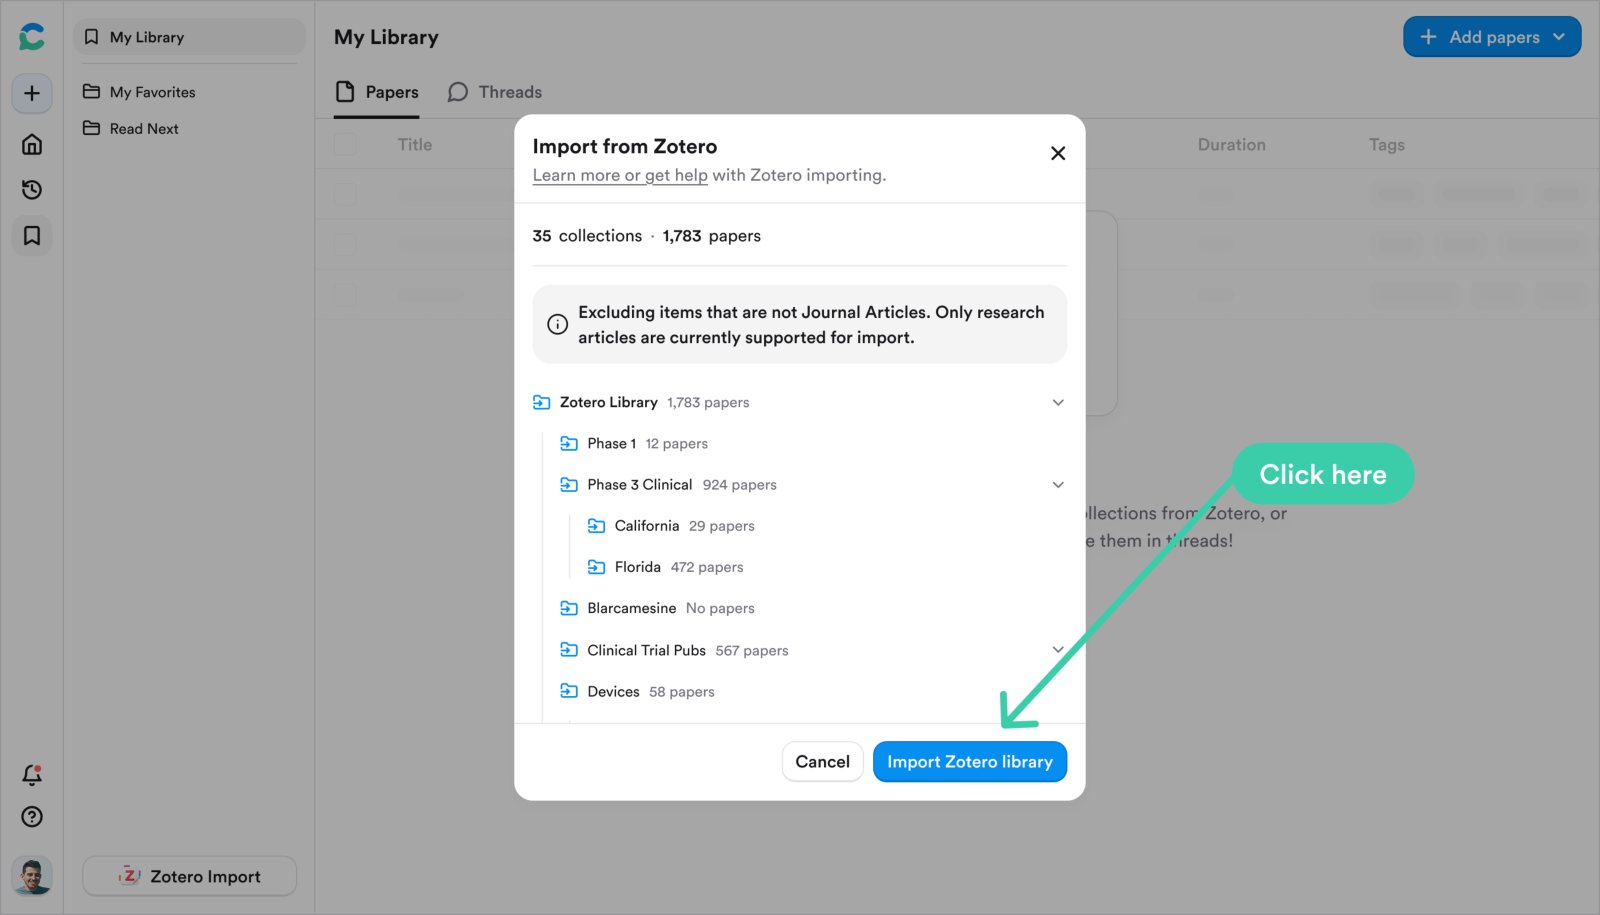
Task: Click the Phase 3 Clinical folder icon
Action: [x=569, y=485]
